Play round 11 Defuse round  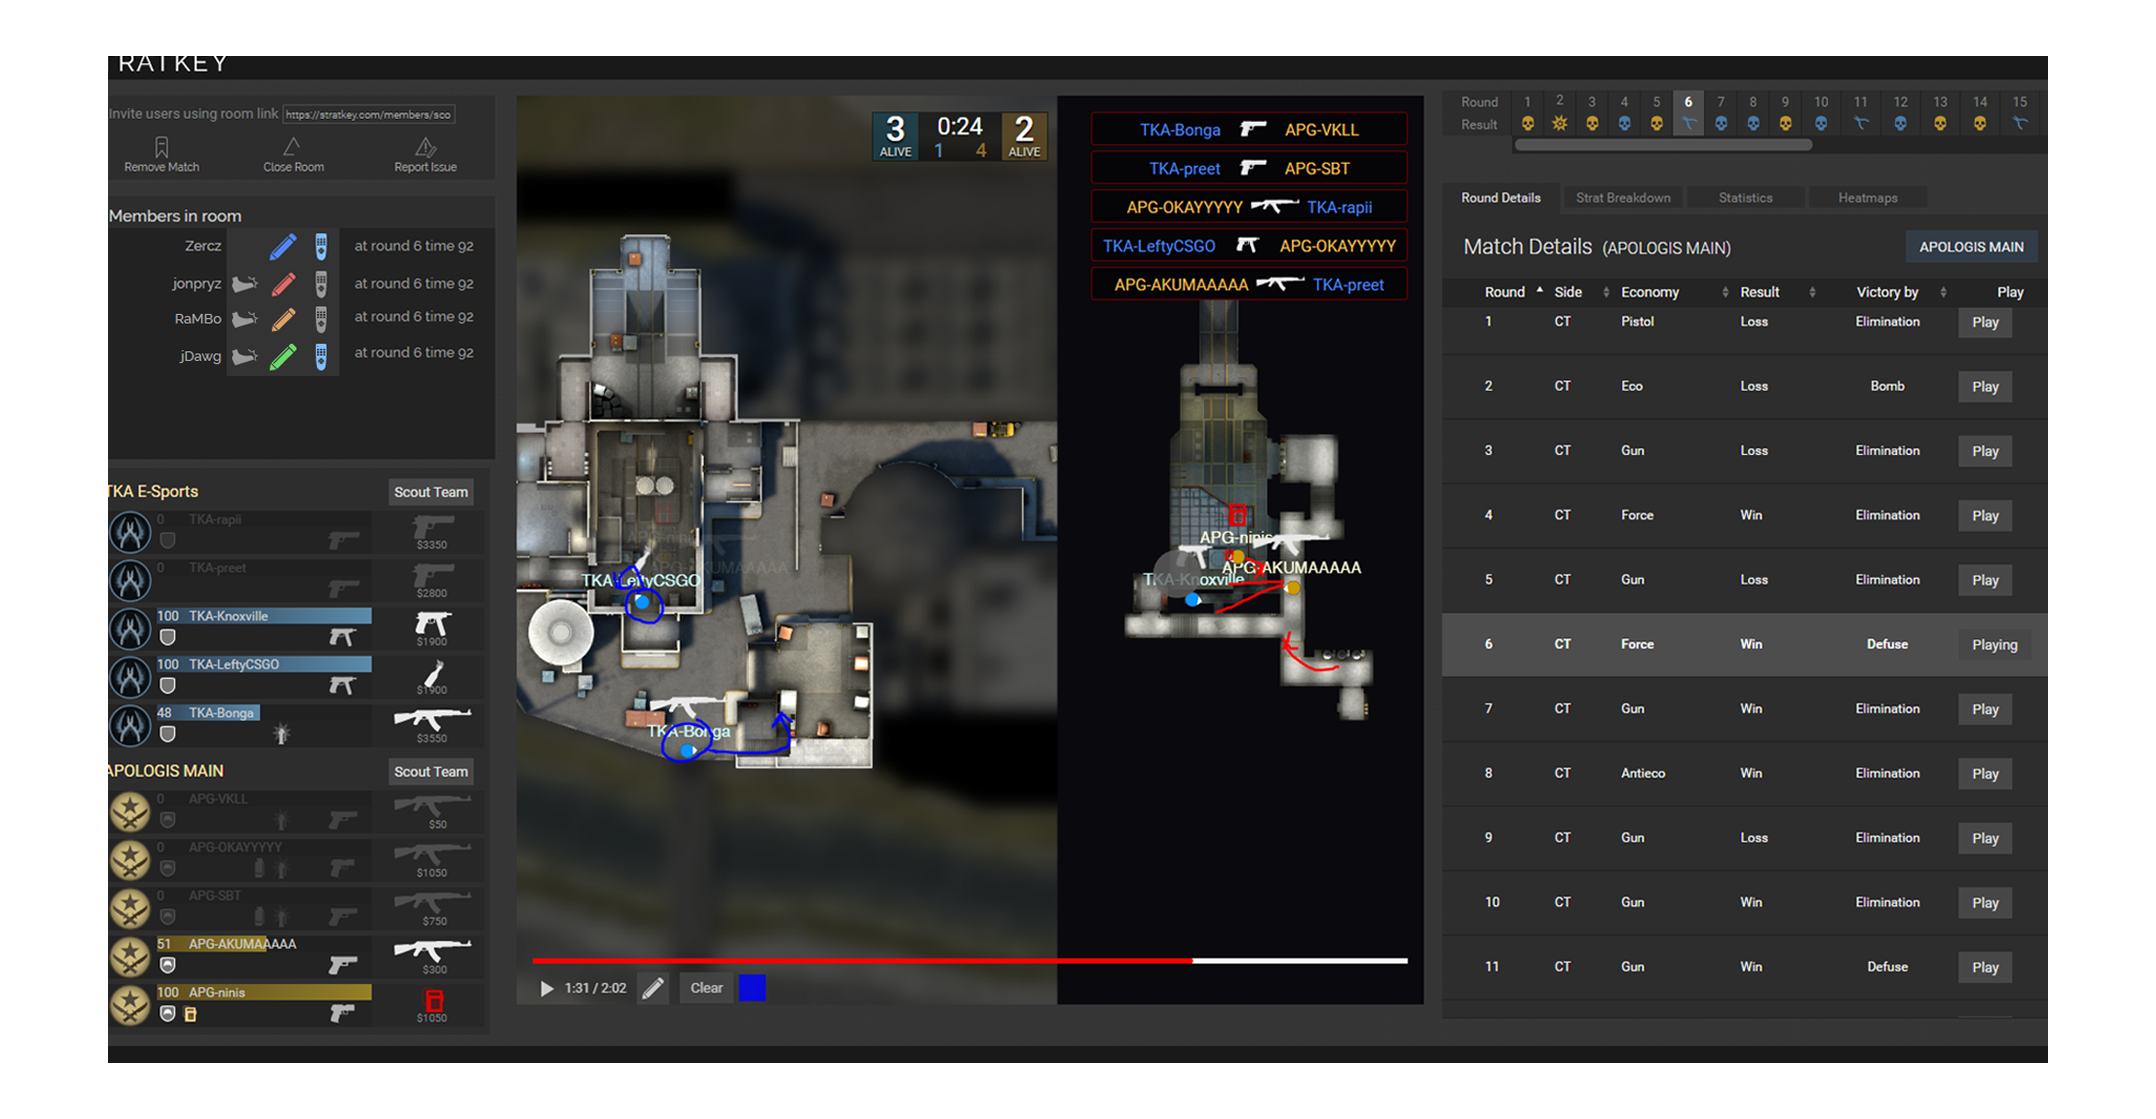click(1985, 968)
